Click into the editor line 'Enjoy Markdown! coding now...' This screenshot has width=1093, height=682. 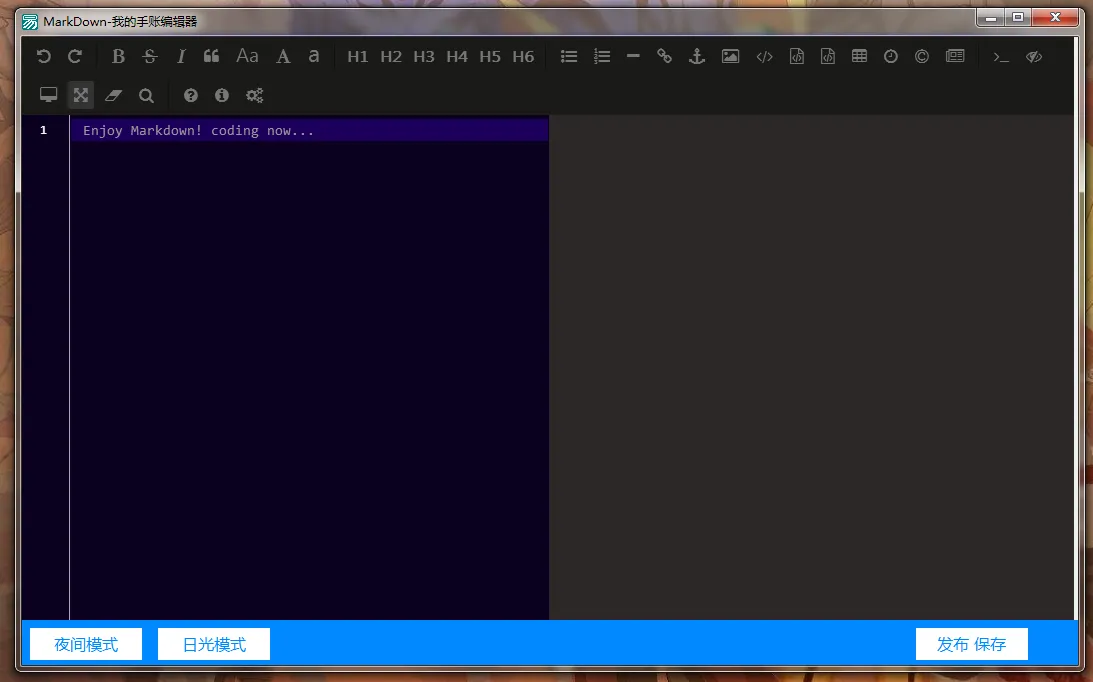pyautogui.click(x=198, y=131)
